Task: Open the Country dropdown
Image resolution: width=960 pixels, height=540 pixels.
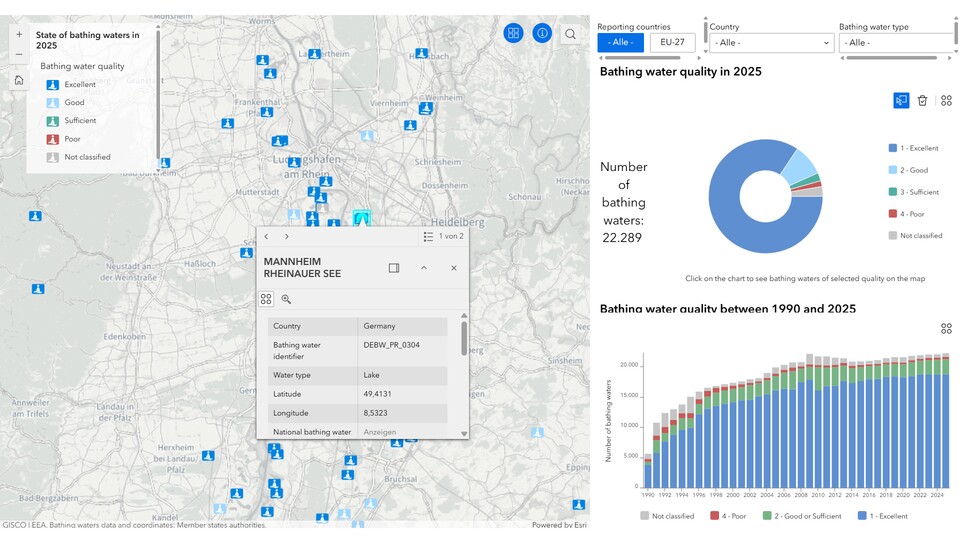Action: (x=771, y=43)
